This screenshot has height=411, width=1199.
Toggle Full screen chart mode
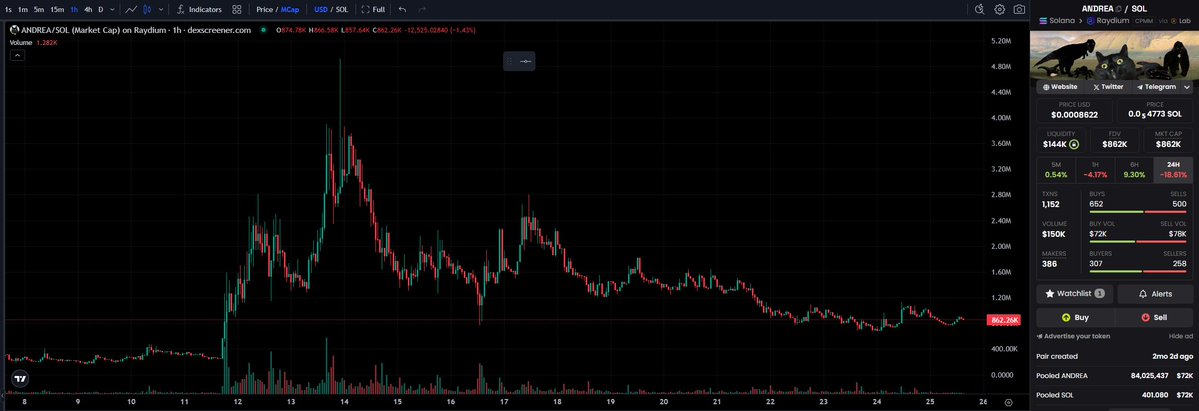tap(373, 9)
